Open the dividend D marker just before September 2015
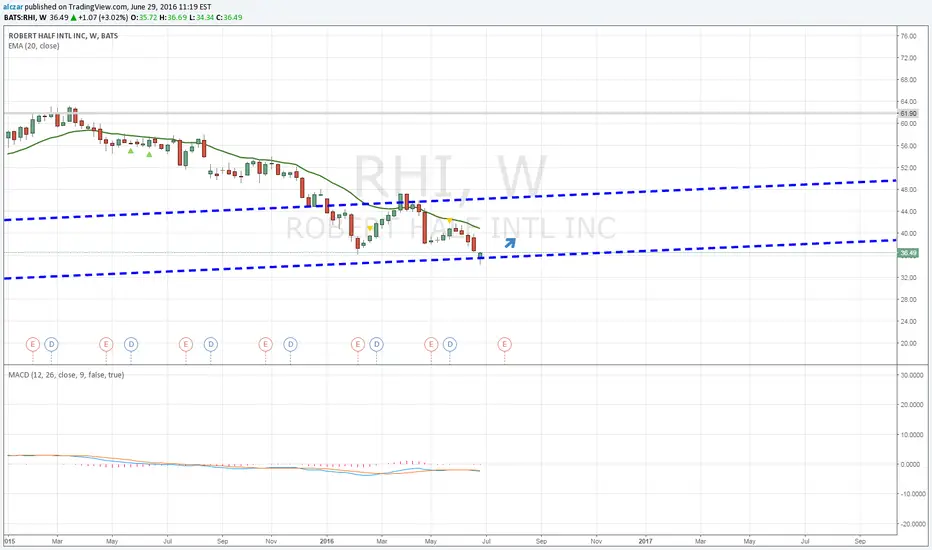The height and width of the screenshot is (550, 932). pyautogui.click(x=210, y=344)
